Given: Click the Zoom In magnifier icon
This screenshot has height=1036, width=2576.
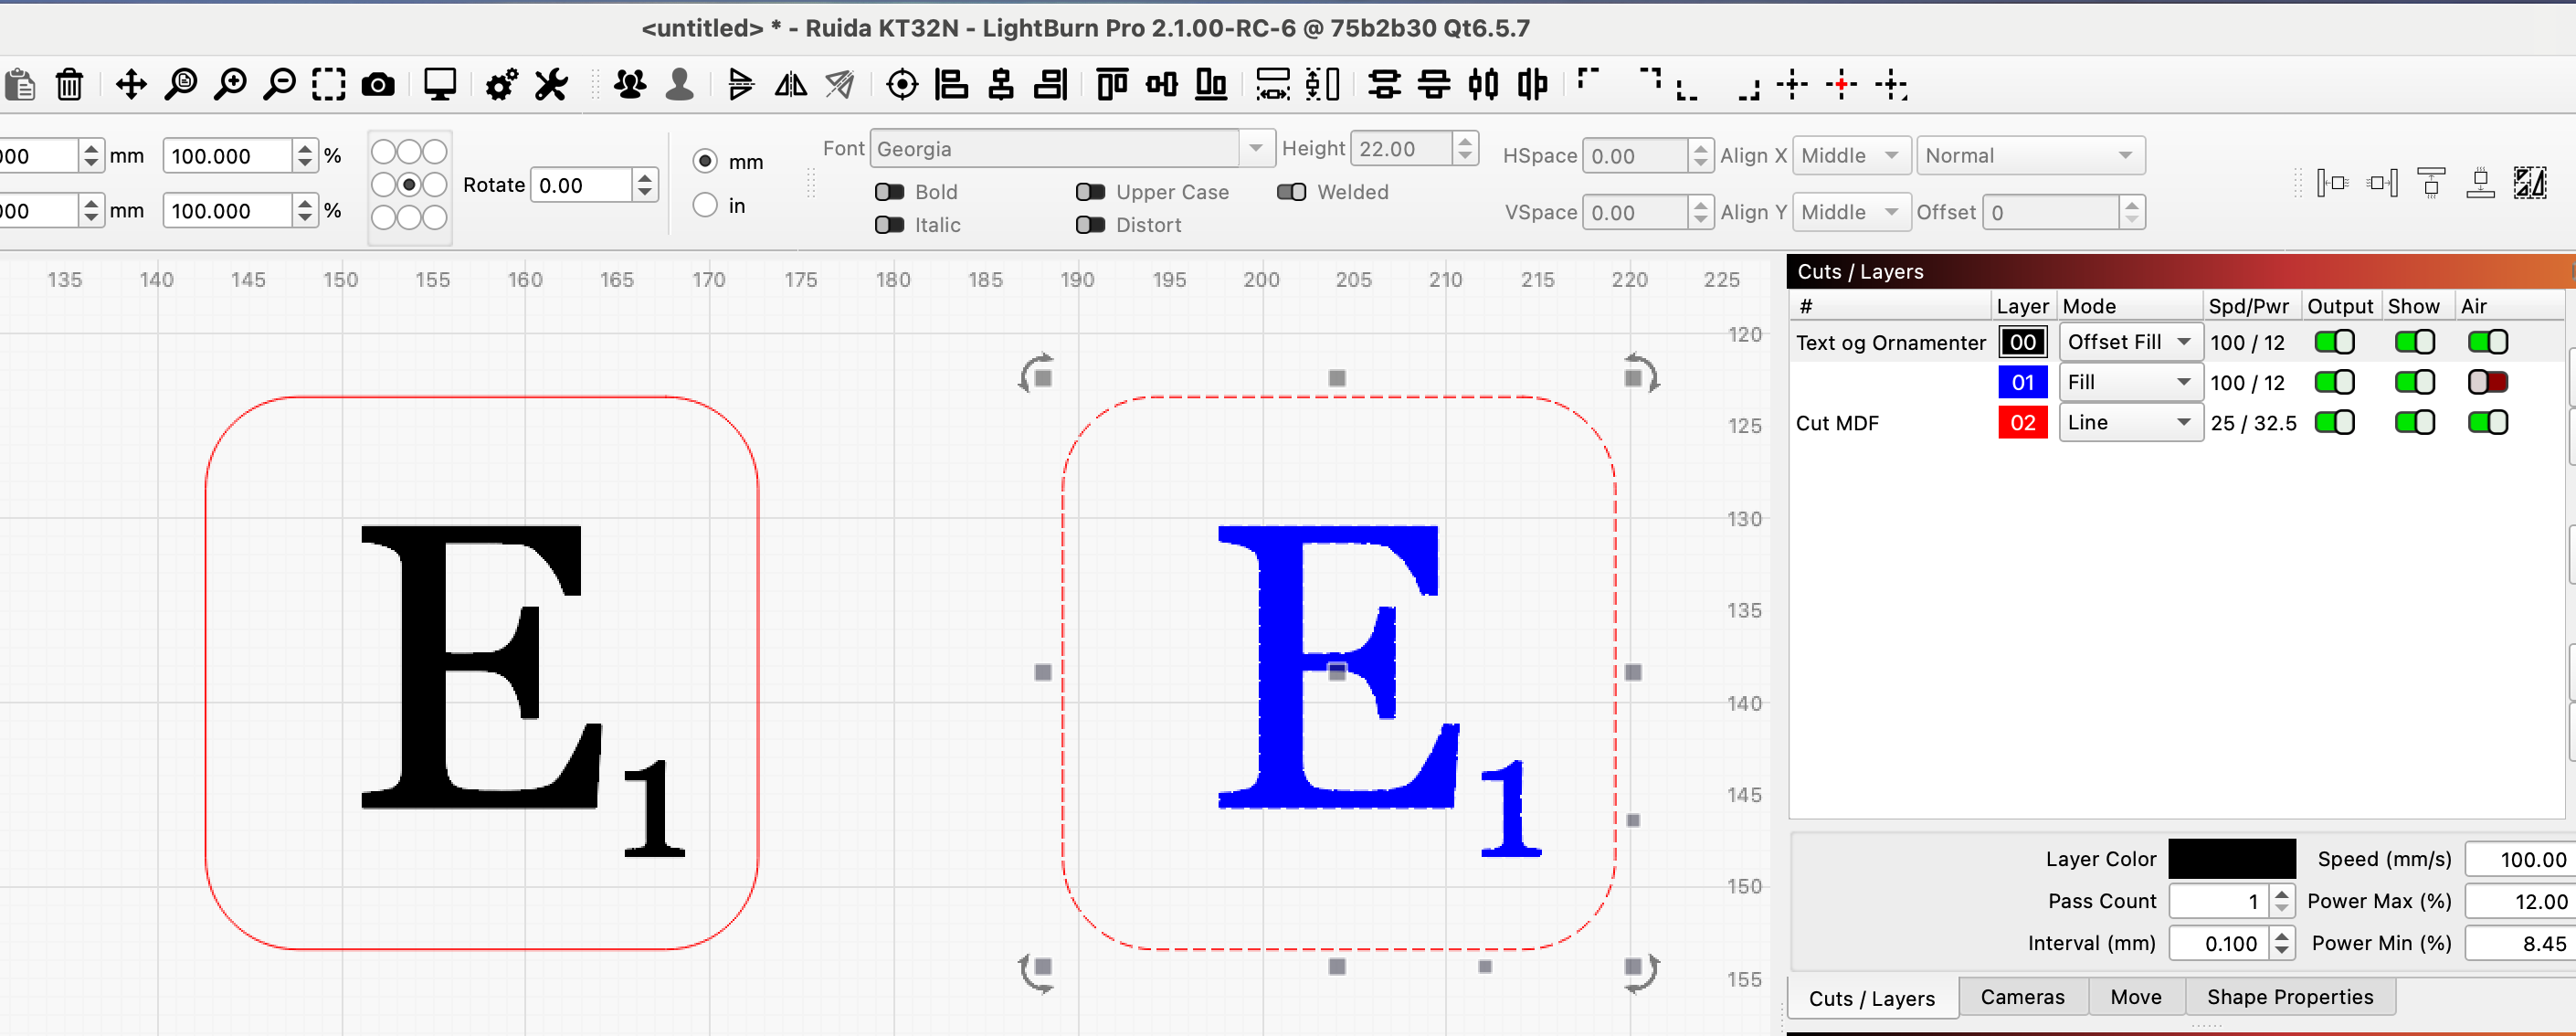Looking at the screenshot, I should (x=230, y=85).
